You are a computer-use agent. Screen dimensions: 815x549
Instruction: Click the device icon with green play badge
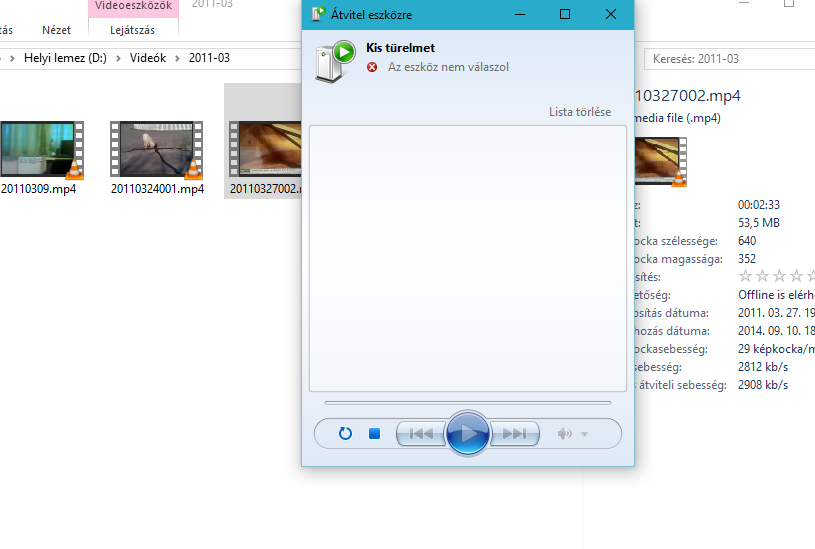coord(335,61)
